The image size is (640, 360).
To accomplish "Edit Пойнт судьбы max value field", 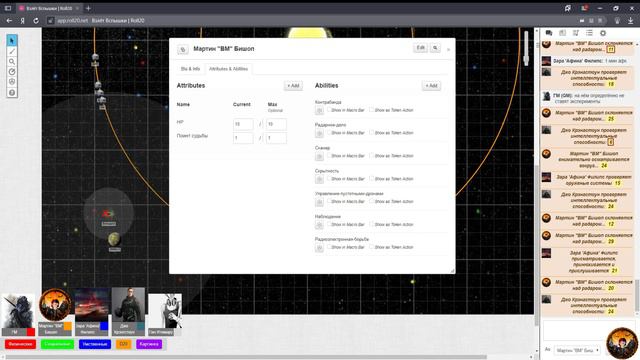I will pyautogui.click(x=276, y=138).
